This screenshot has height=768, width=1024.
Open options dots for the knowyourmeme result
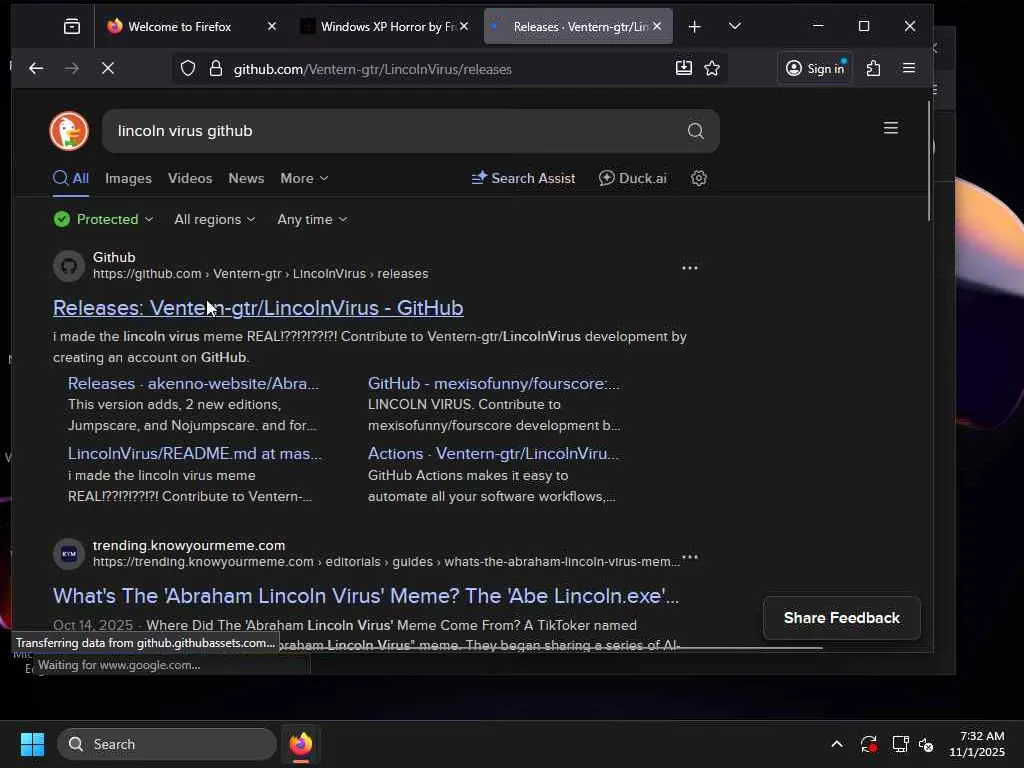point(690,557)
